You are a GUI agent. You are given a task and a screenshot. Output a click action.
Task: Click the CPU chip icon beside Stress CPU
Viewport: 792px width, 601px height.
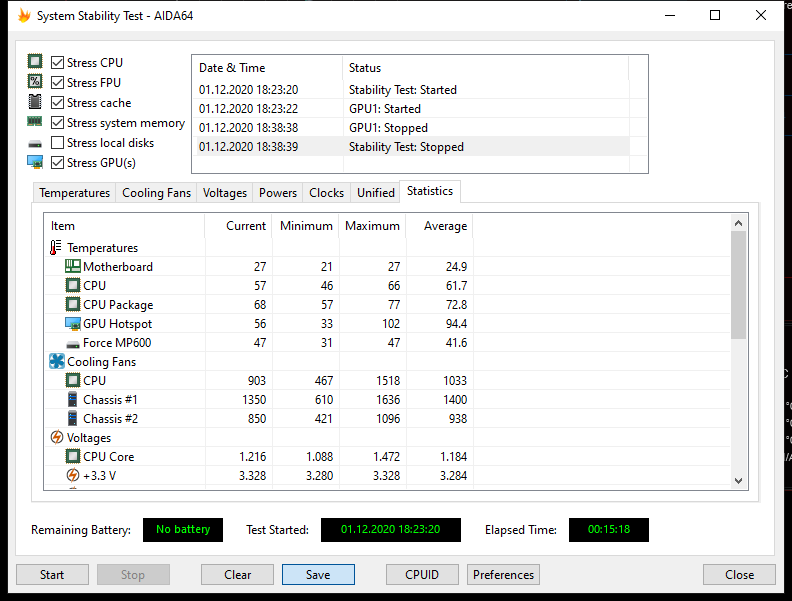[x=35, y=62]
